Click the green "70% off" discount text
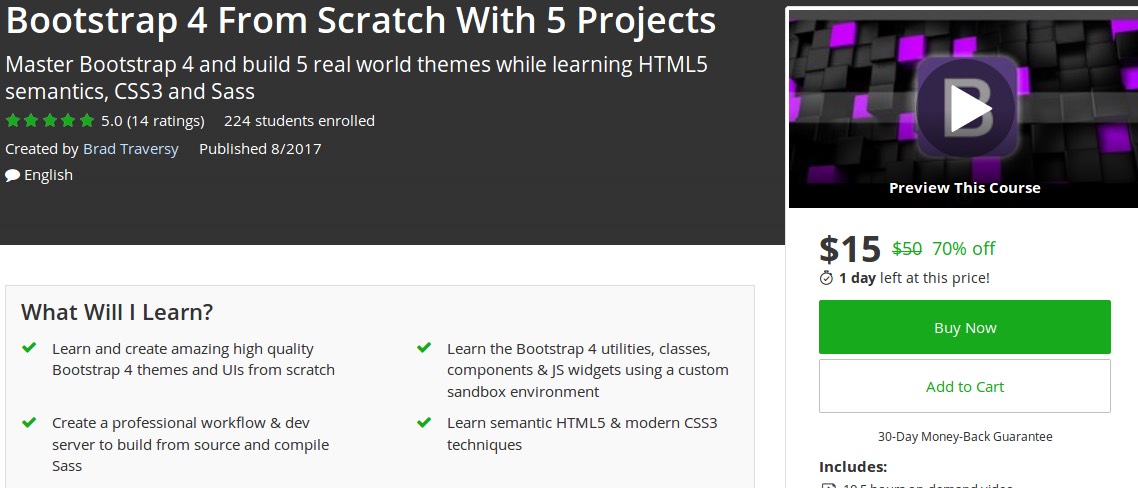Screen dimensions: 1138x488 963,249
